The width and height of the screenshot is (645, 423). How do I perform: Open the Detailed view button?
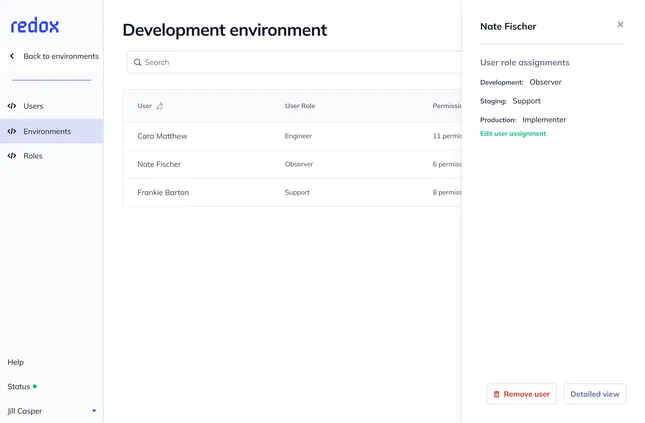coord(595,394)
